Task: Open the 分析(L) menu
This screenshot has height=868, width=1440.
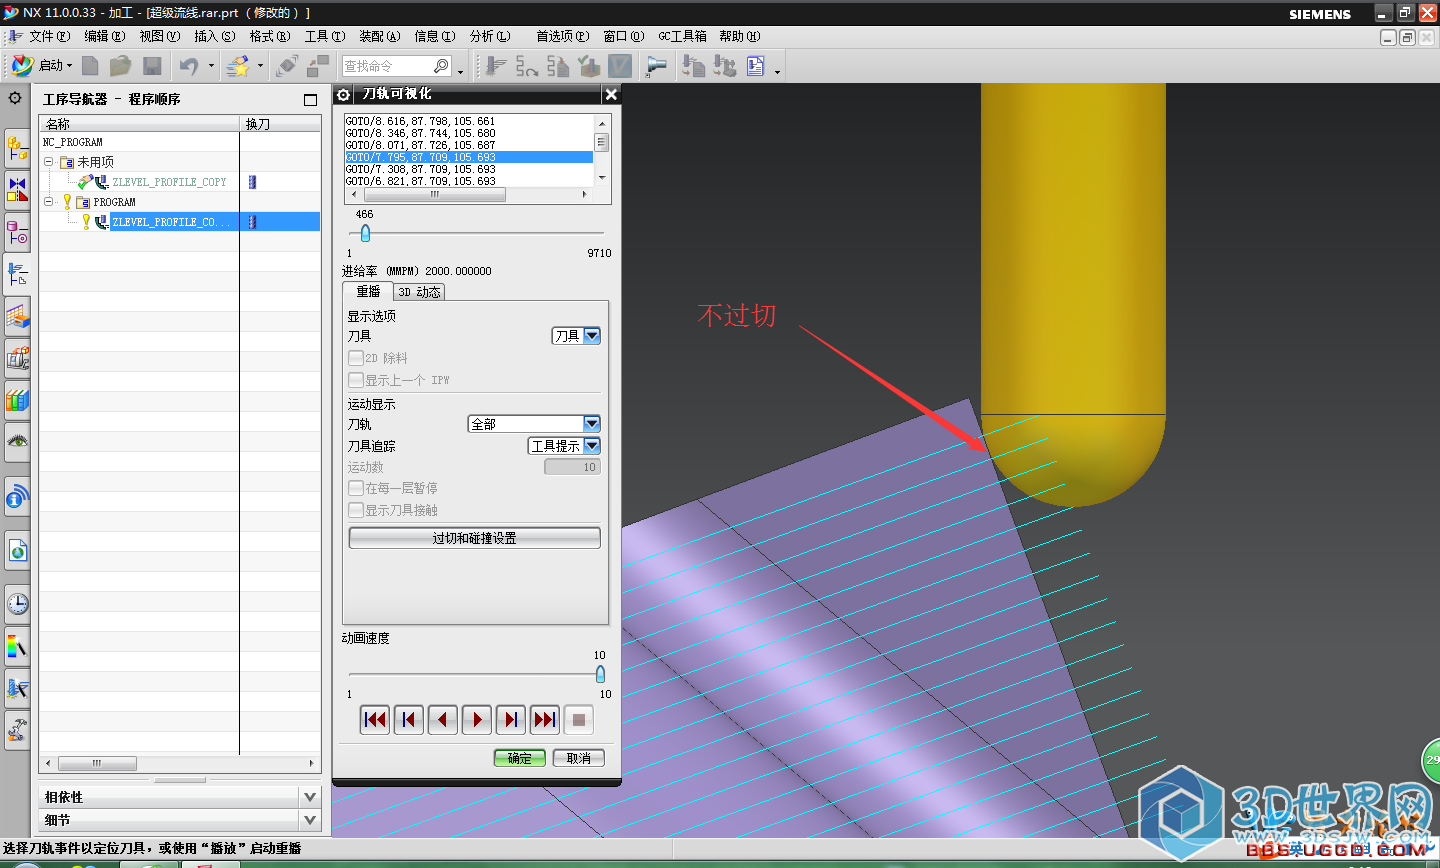Action: click(x=489, y=36)
